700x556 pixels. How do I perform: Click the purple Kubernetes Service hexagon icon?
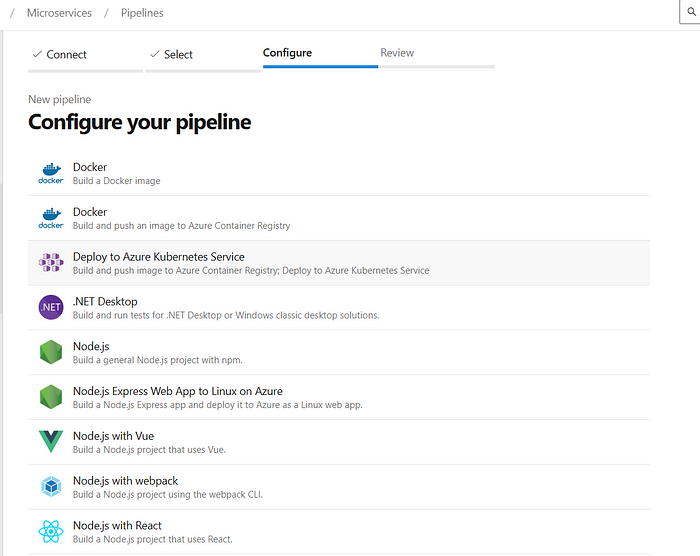(51, 263)
